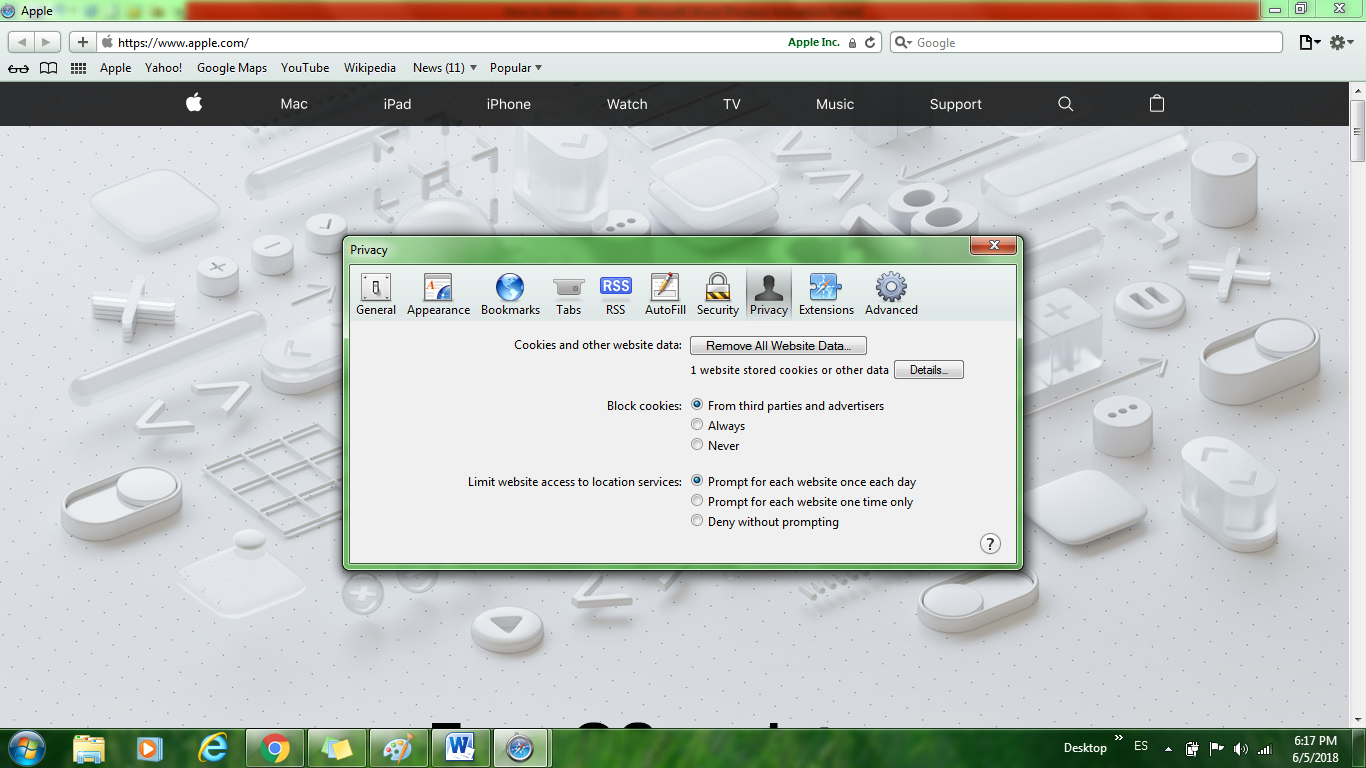1366x768 pixels.
Task: Open the Safari settings gear menu
Action: point(1342,42)
